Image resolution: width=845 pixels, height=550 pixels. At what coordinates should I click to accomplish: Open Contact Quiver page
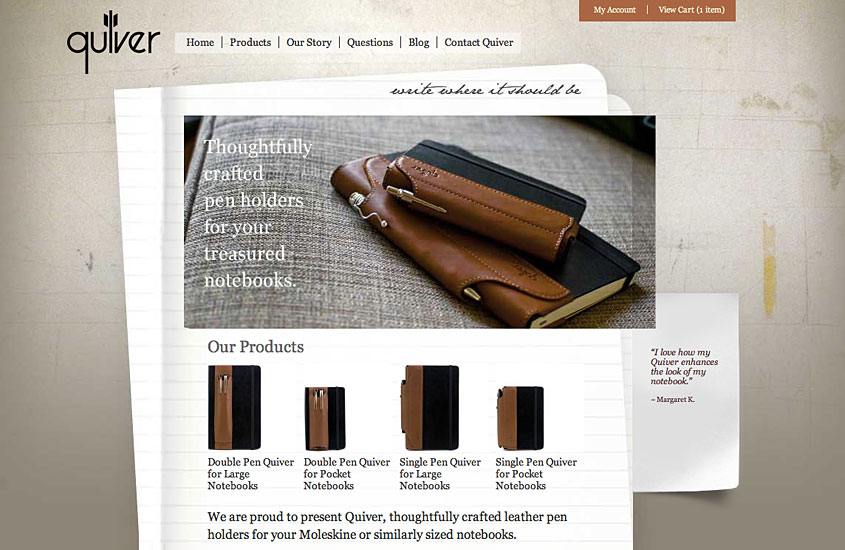coord(479,43)
